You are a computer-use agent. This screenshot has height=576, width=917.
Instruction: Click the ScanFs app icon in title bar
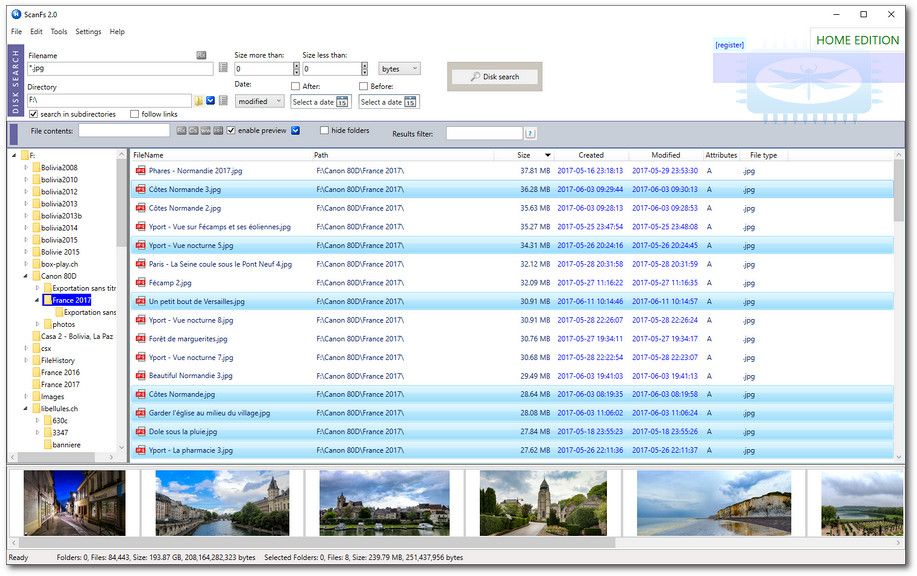(x=16, y=14)
